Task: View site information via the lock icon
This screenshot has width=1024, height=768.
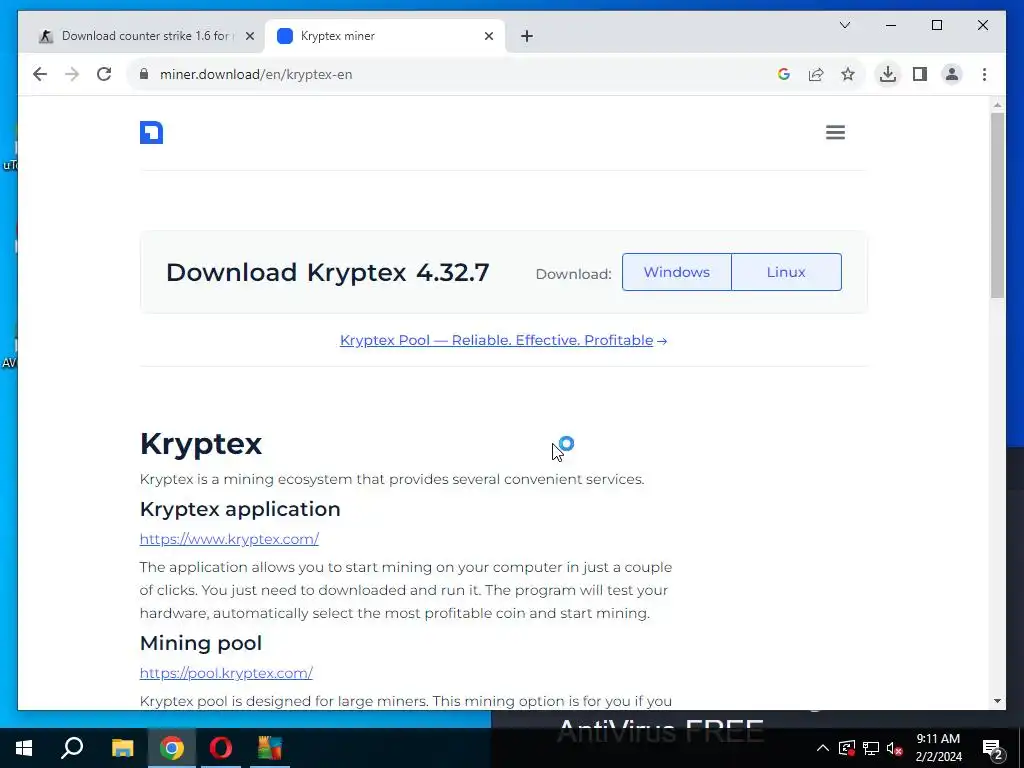Action: (x=144, y=74)
